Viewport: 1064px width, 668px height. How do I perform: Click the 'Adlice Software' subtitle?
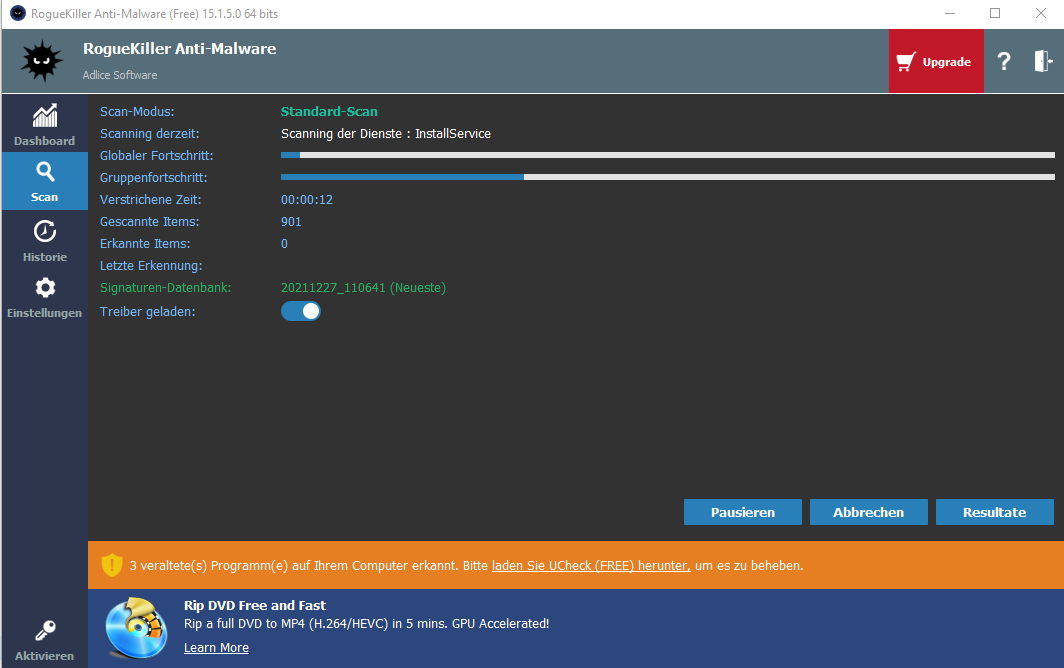pyautogui.click(x=120, y=75)
